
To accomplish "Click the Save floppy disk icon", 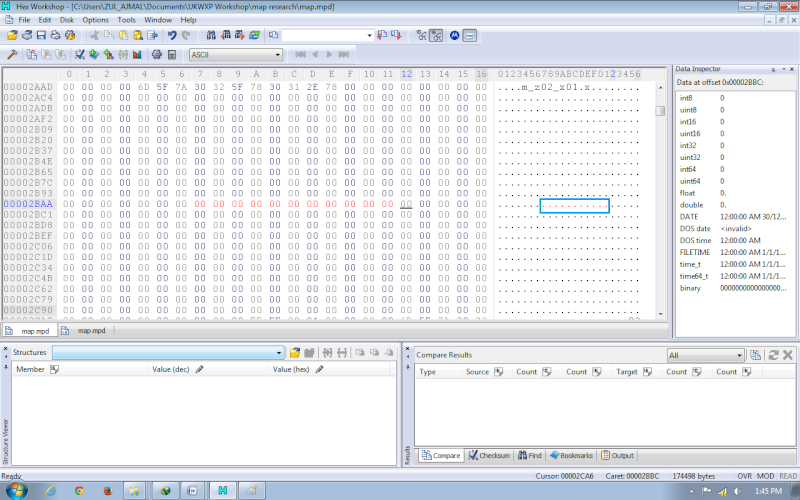I will (x=41, y=35).
